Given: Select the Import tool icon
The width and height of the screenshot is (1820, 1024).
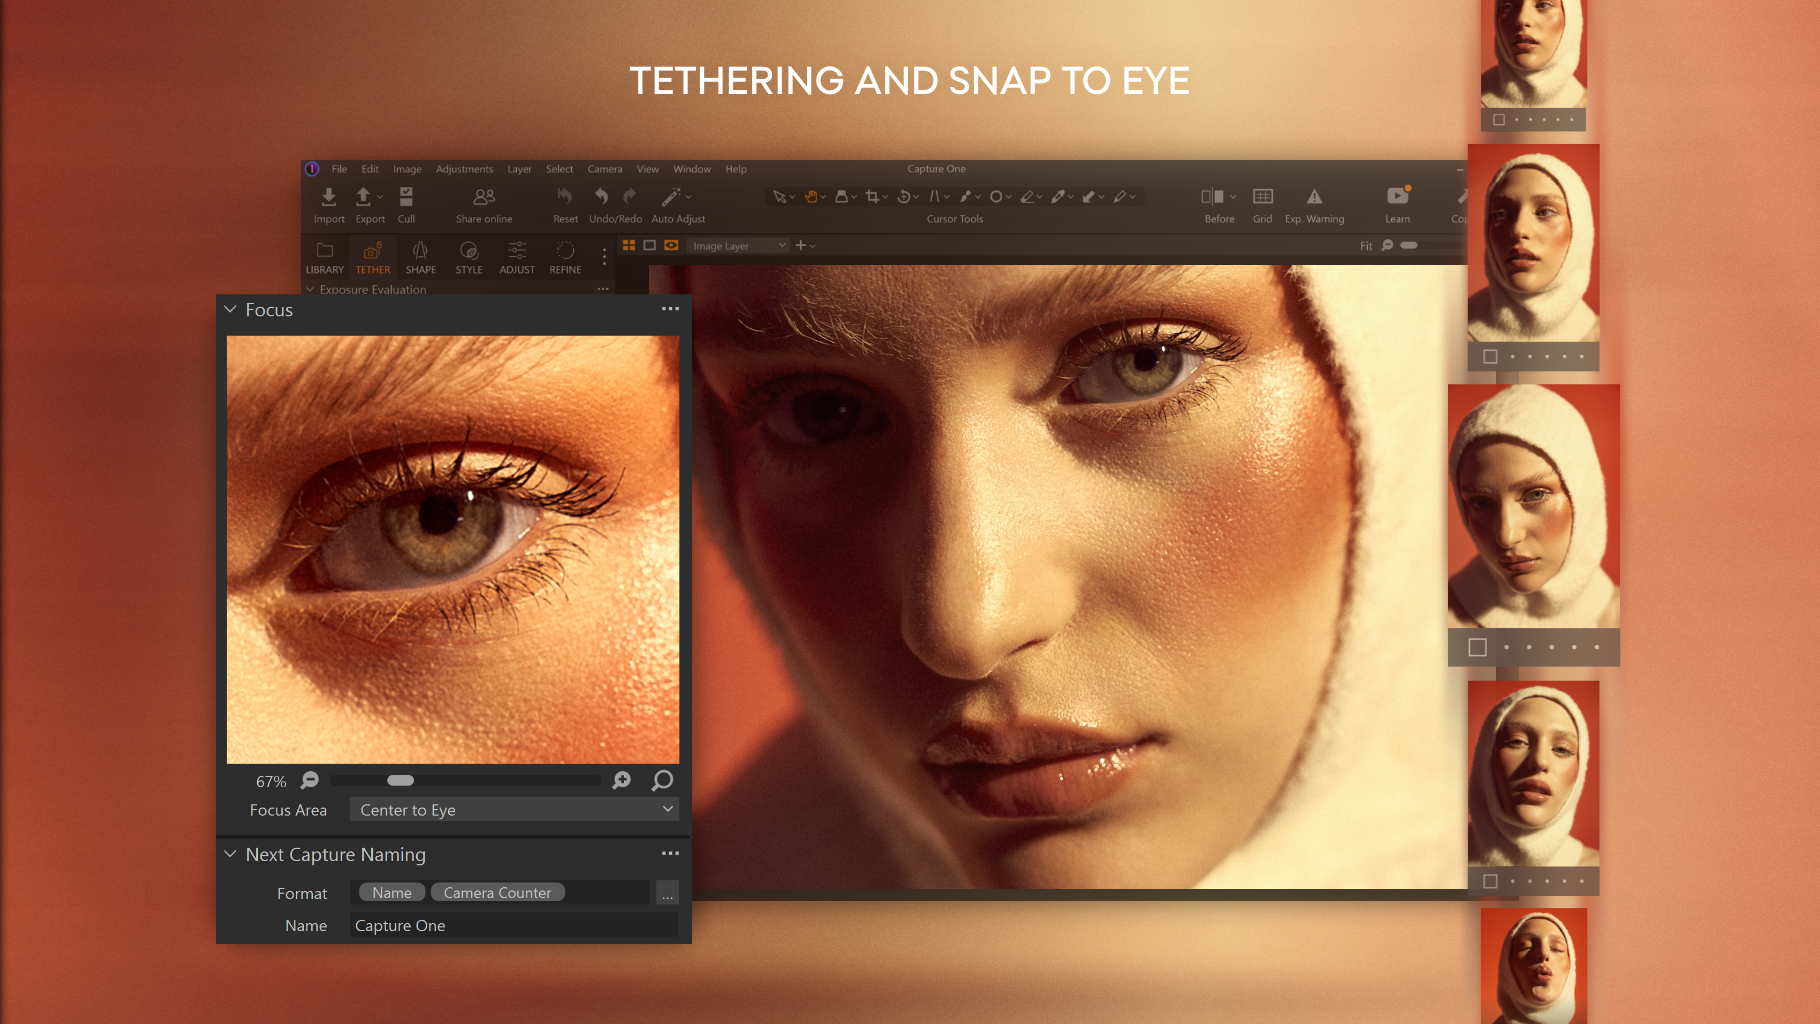Looking at the screenshot, I should (x=329, y=197).
